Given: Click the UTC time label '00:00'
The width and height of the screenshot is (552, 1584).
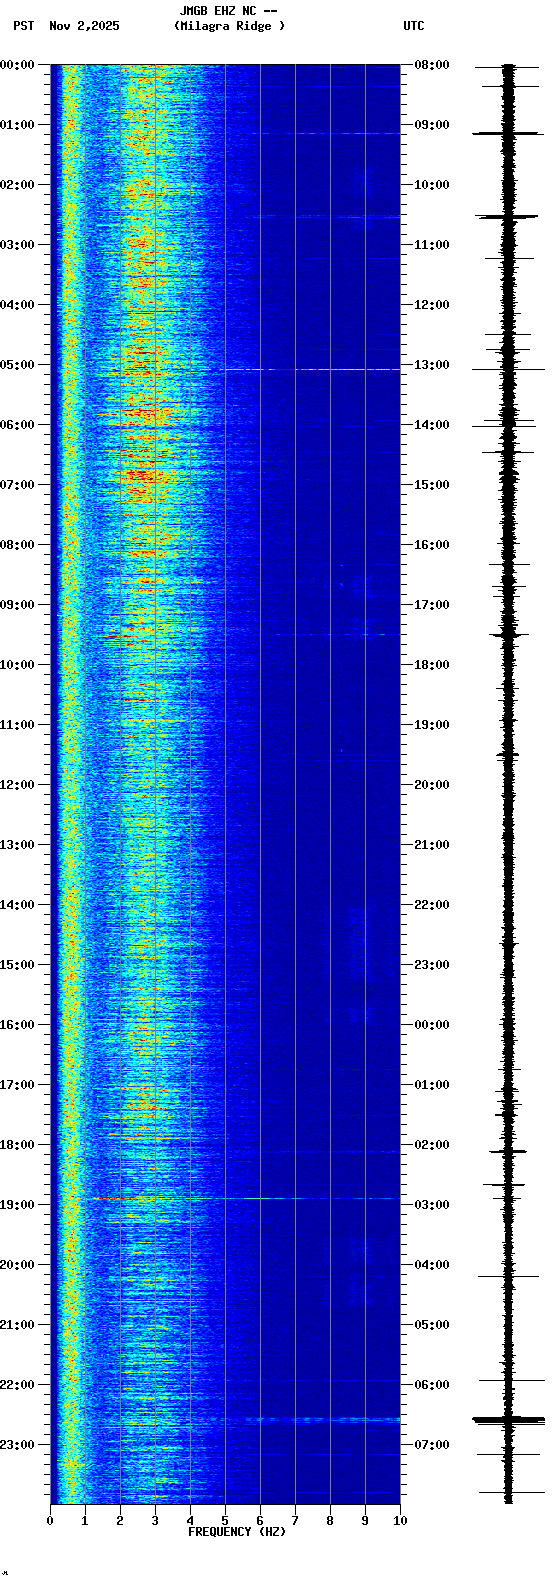Looking at the screenshot, I should (x=432, y=1025).
